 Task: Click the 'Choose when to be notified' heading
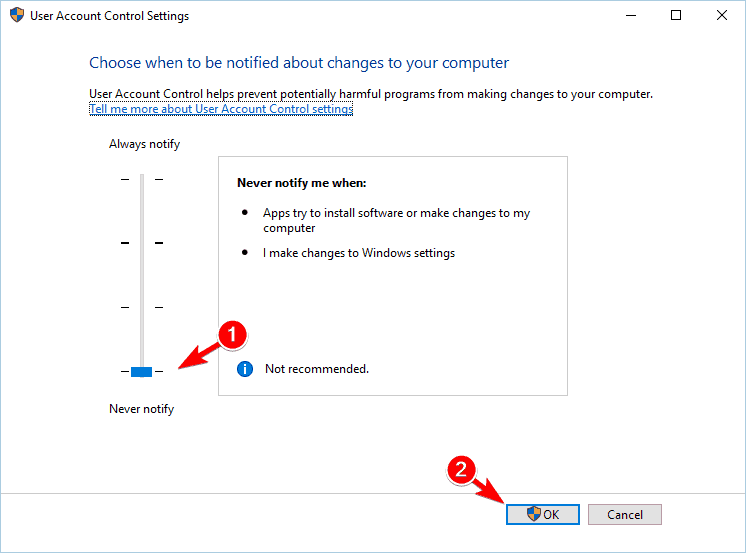(x=299, y=63)
